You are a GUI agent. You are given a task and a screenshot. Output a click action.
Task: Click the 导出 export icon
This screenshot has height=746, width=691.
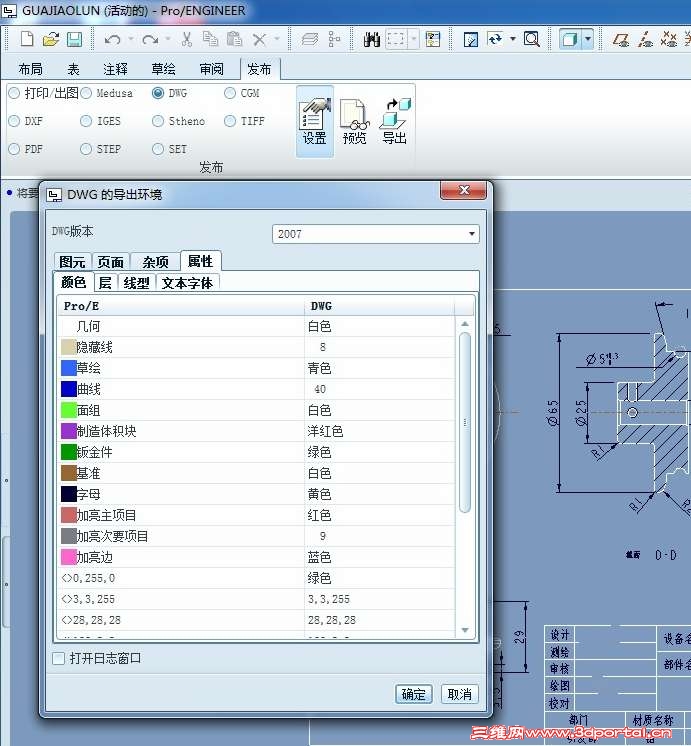pyautogui.click(x=395, y=121)
